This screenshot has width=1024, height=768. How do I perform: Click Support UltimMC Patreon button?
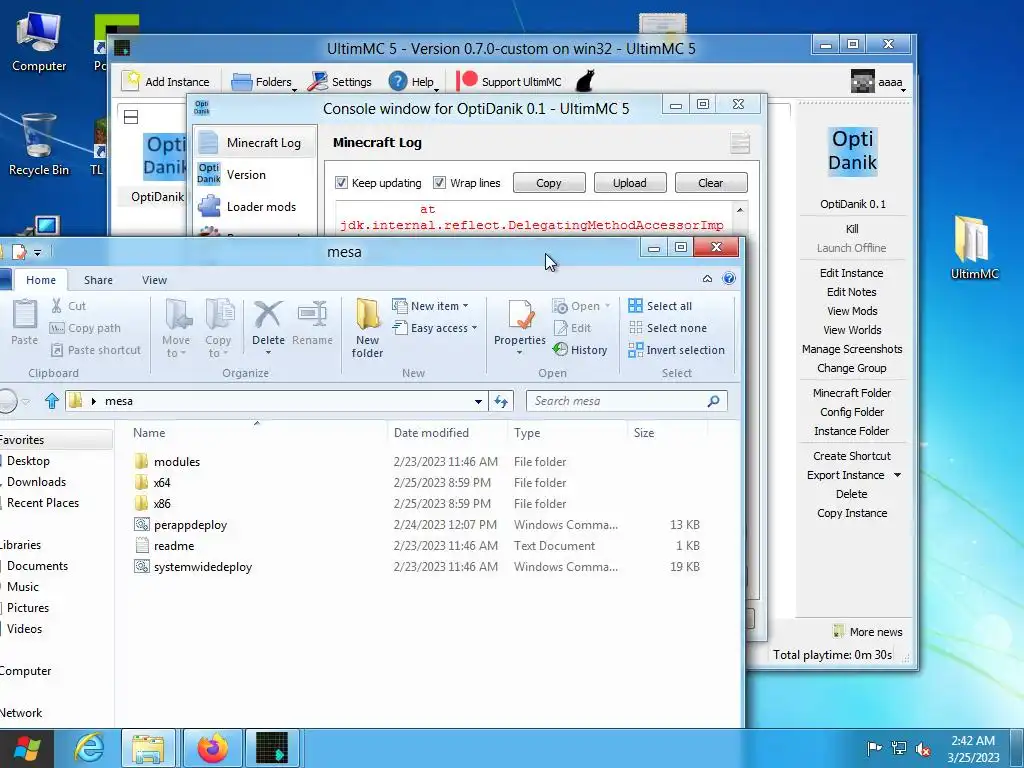point(509,82)
